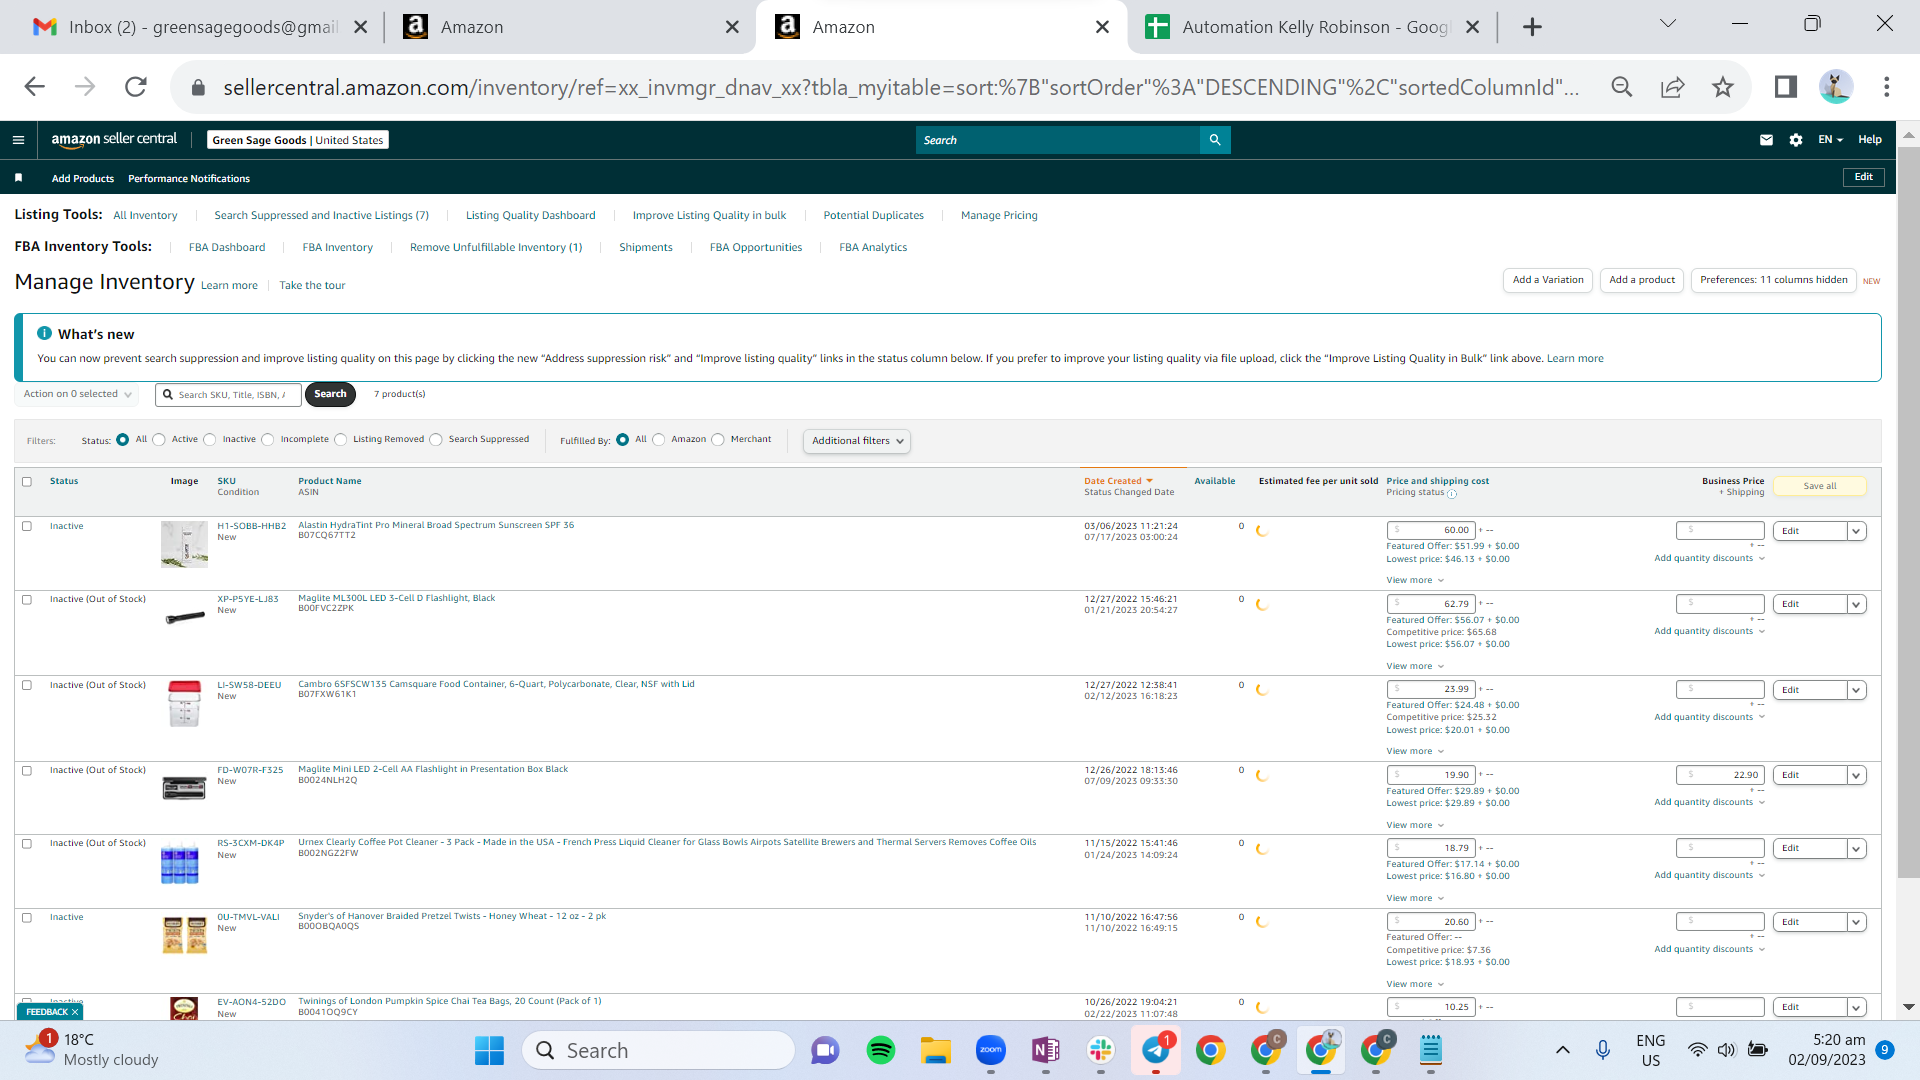1920x1080 pixels.
Task: Go back using the browser back arrow
Action: tap(35, 87)
